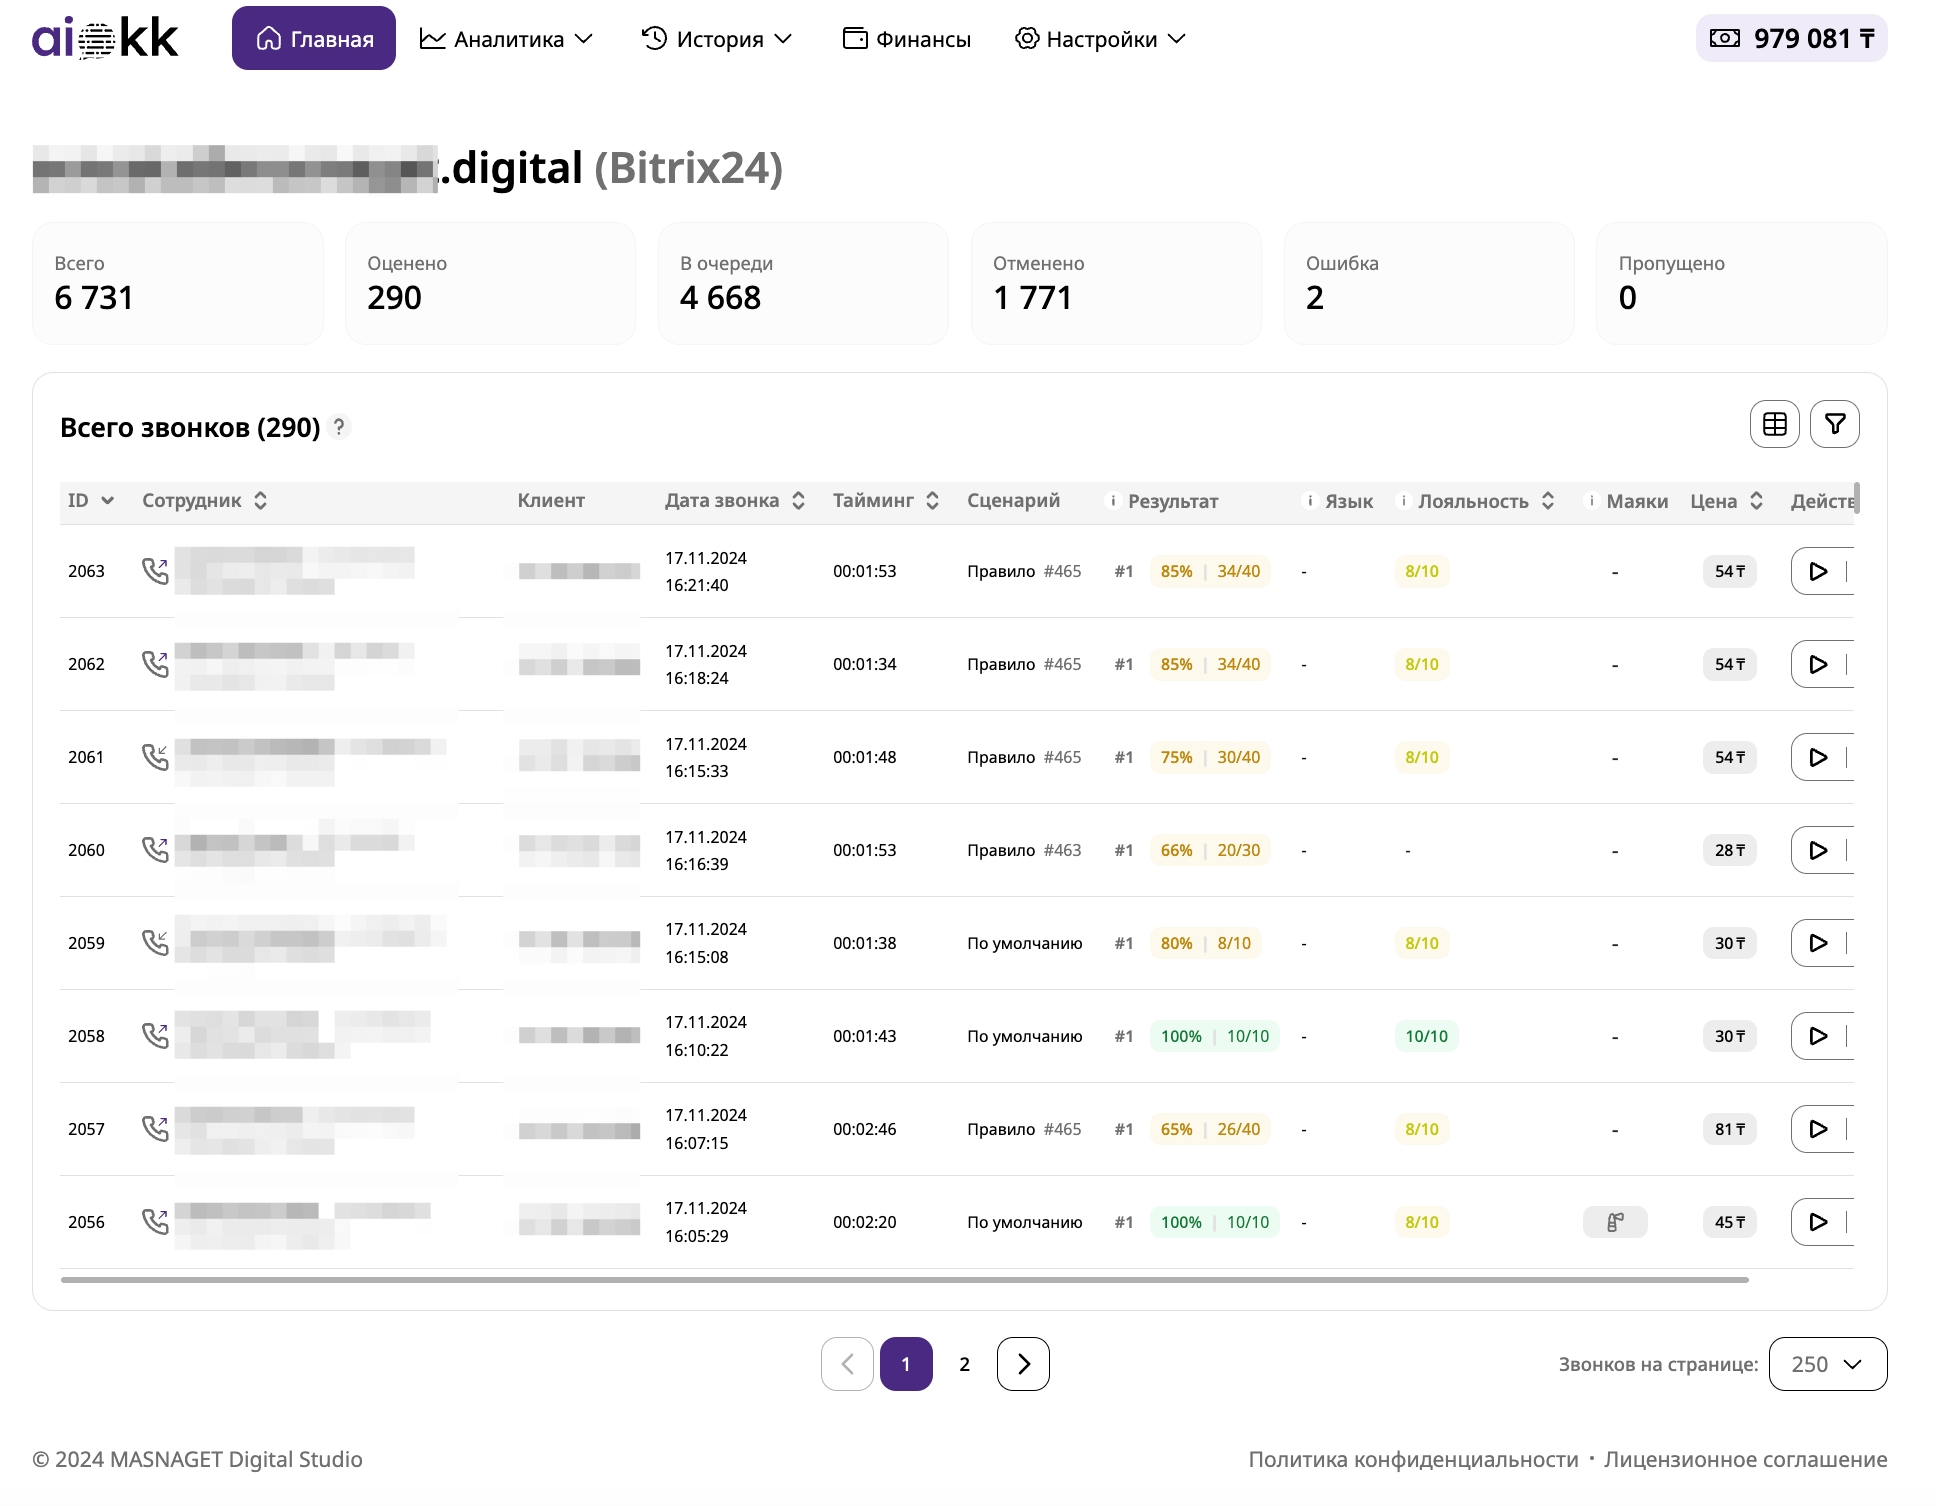Click help question mark next to Всего звонков
The height and width of the screenshot is (1506, 1936).
coord(339,427)
